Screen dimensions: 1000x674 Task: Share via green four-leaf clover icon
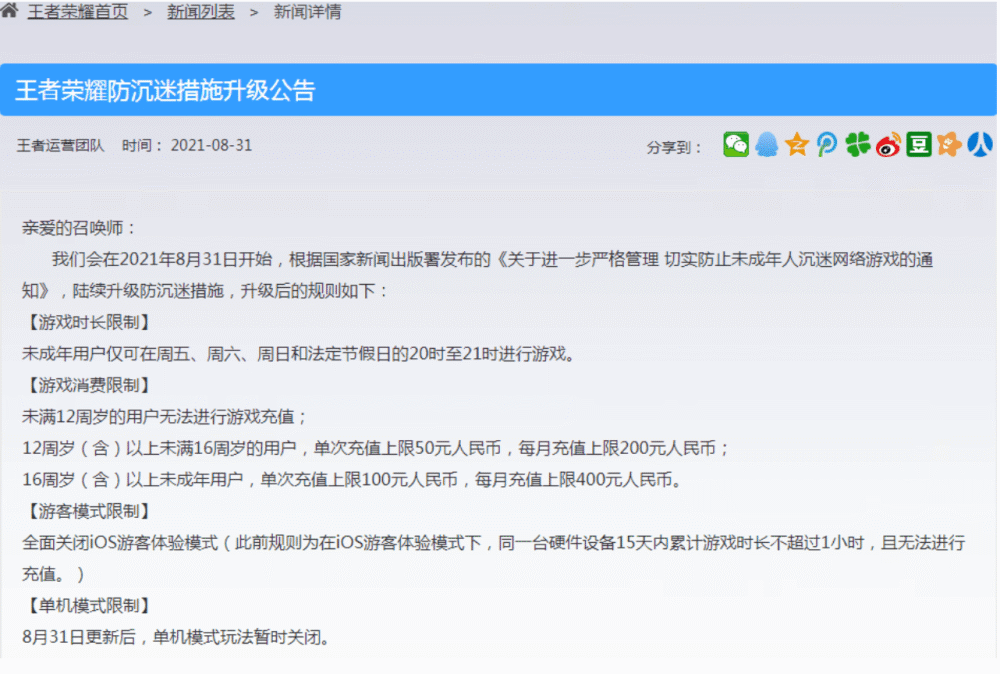(x=858, y=145)
